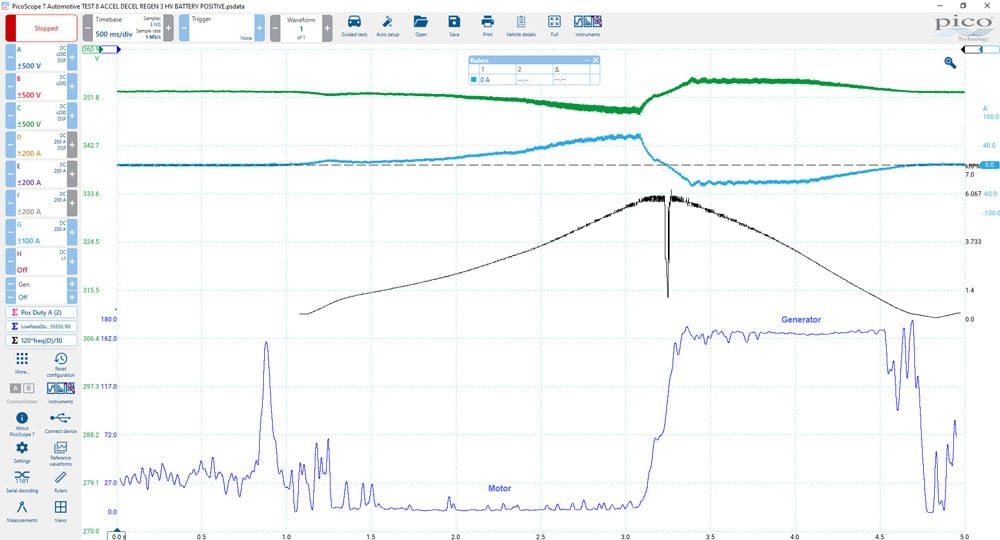Screen dimensions: 1000x540
Task: Increase timebase with plus button
Action: 168,28
